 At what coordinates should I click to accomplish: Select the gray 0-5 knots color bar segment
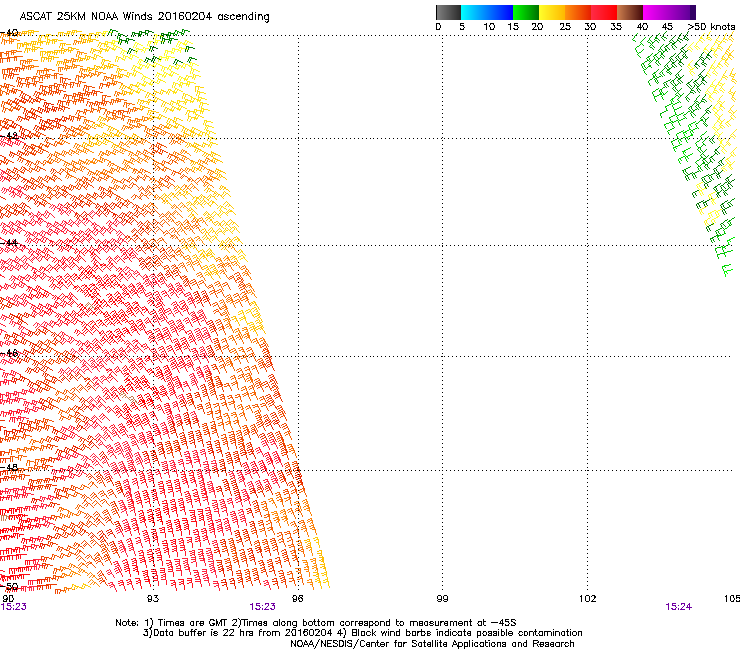(448, 12)
